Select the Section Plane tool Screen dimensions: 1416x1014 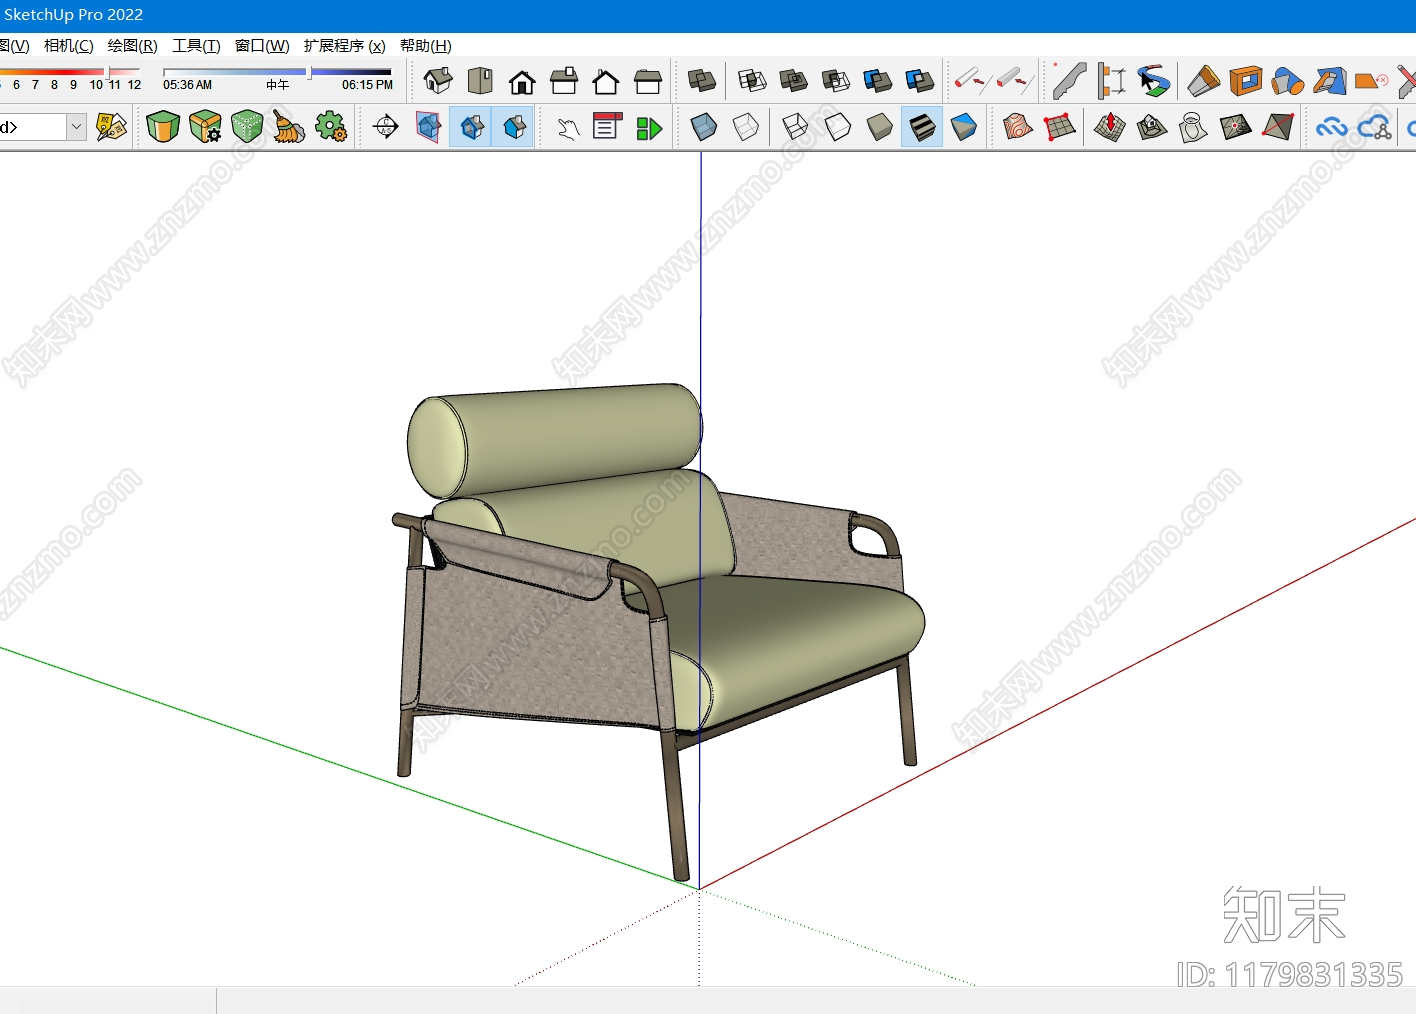[x=386, y=127]
